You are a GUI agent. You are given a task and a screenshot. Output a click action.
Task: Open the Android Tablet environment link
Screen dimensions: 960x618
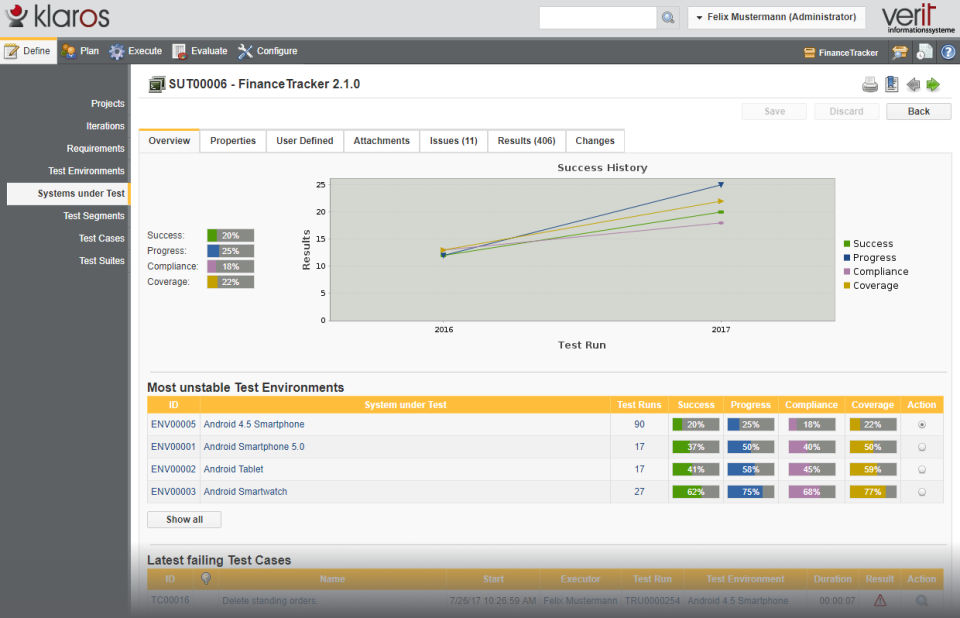233,469
